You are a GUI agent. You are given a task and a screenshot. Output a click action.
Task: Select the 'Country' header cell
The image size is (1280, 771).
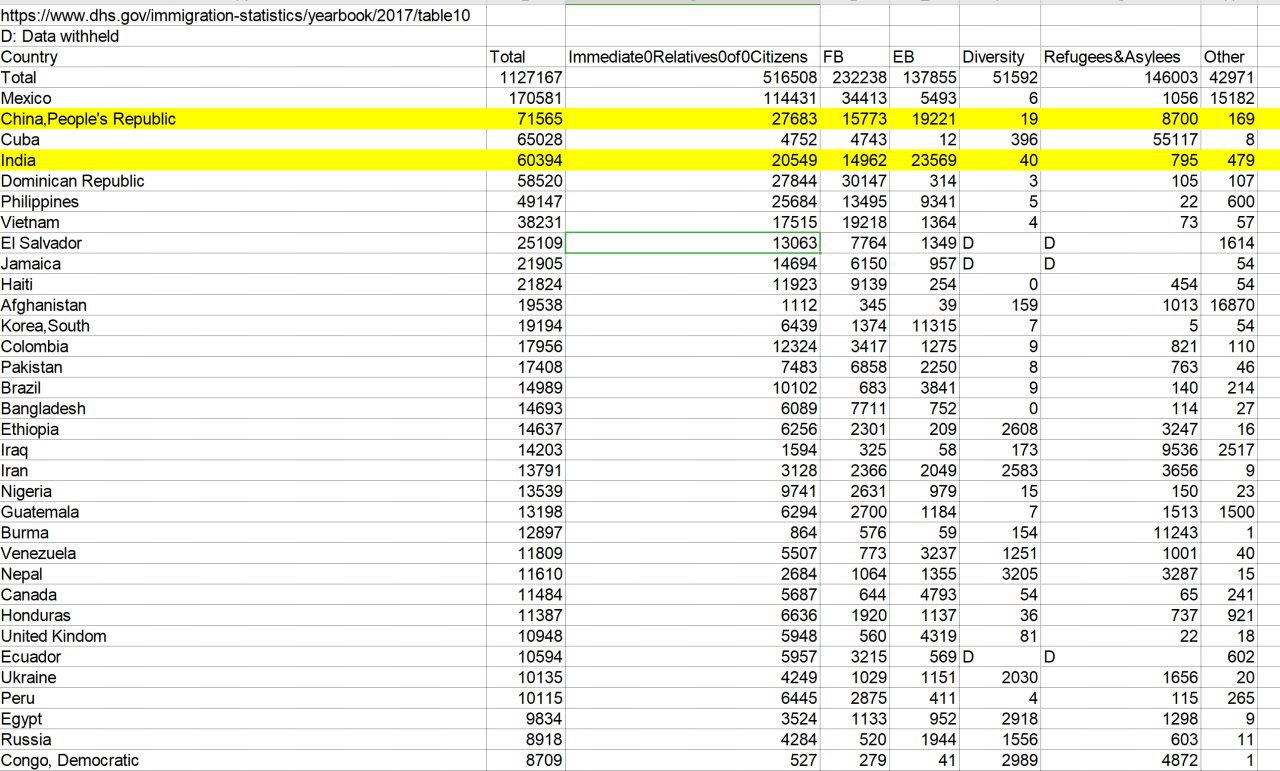coord(243,57)
